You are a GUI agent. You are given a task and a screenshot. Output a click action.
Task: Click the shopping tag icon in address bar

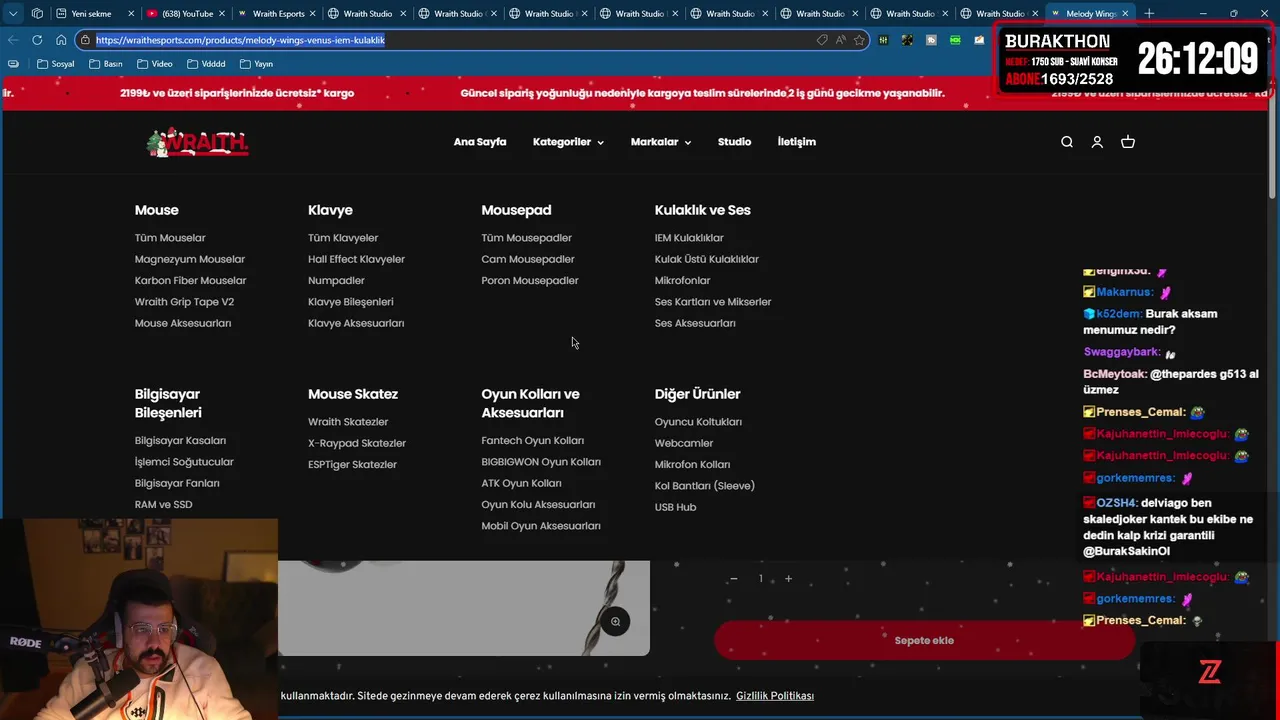click(822, 40)
